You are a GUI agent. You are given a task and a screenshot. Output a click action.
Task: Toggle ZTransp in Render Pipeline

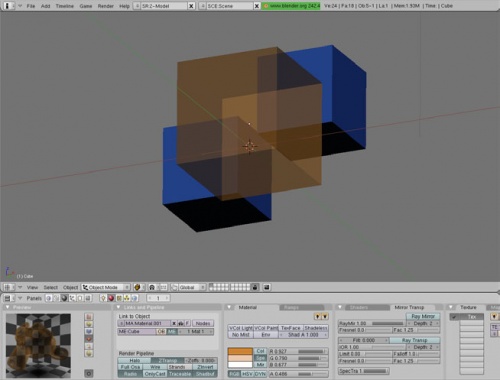click(168, 360)
